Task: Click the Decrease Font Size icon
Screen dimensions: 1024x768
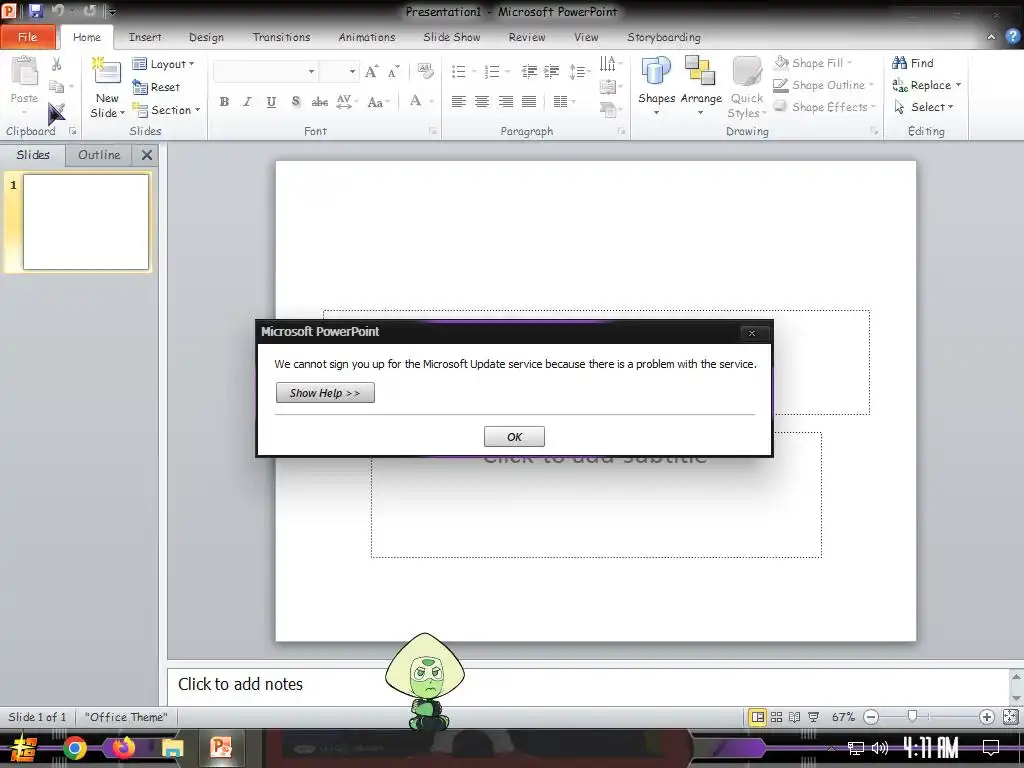Action: 393,71
